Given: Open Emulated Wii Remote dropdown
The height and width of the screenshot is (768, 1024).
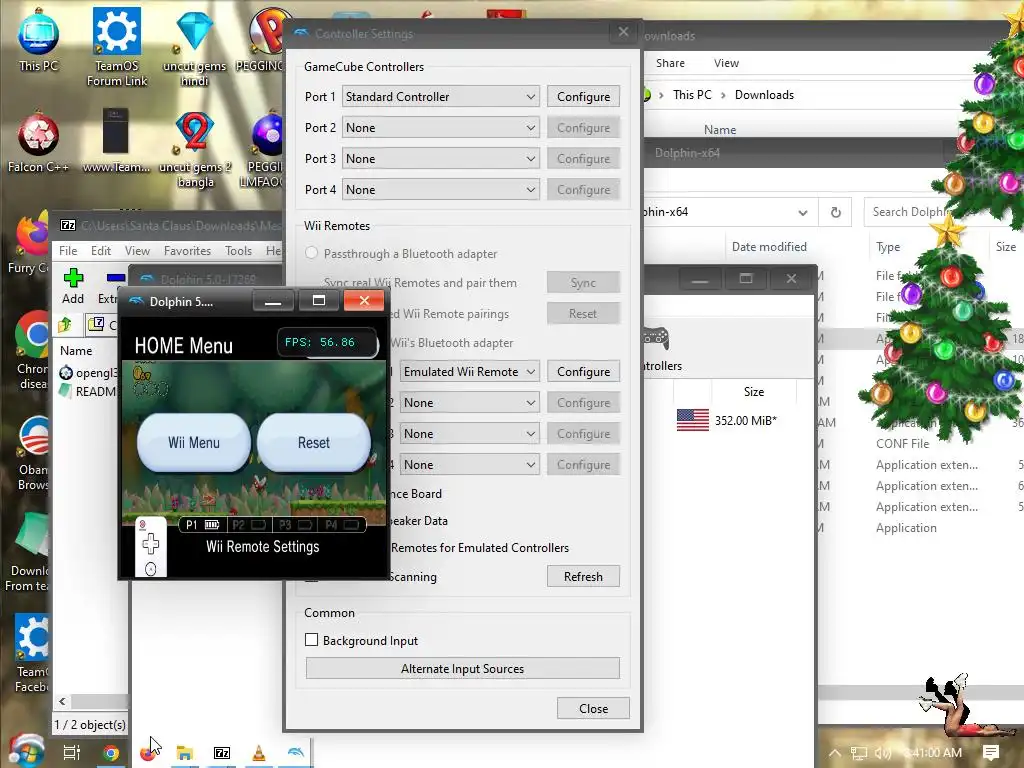Looking at the screenshot, I should click(470, 372).
